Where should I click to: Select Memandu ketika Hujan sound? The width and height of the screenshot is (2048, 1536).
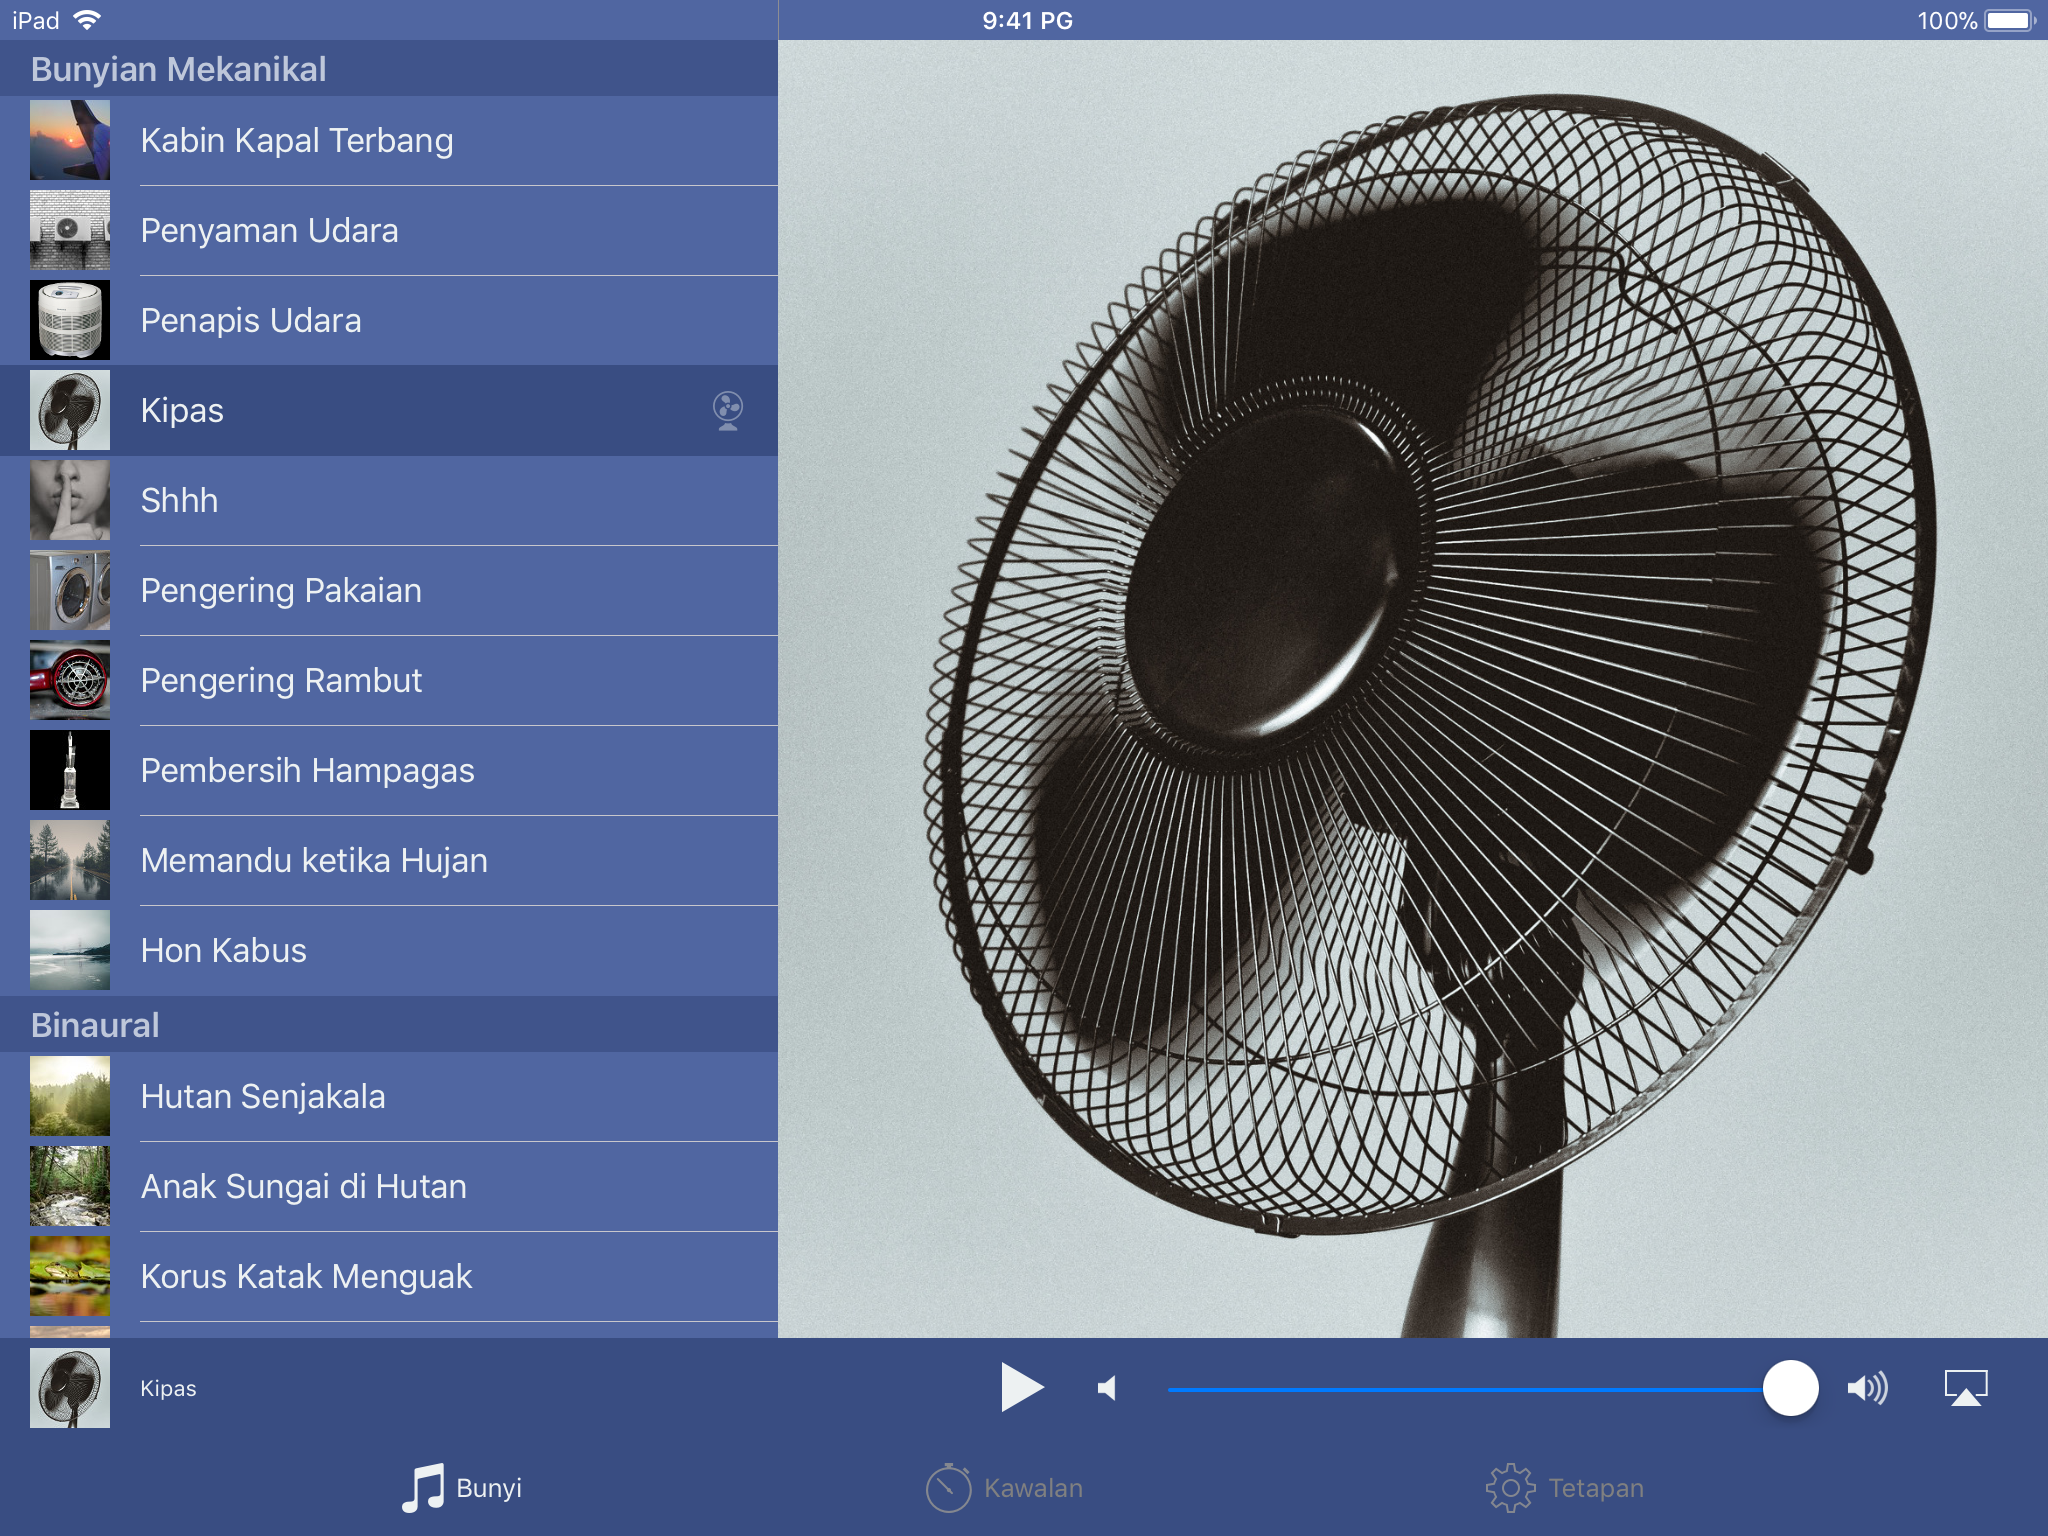389,861
